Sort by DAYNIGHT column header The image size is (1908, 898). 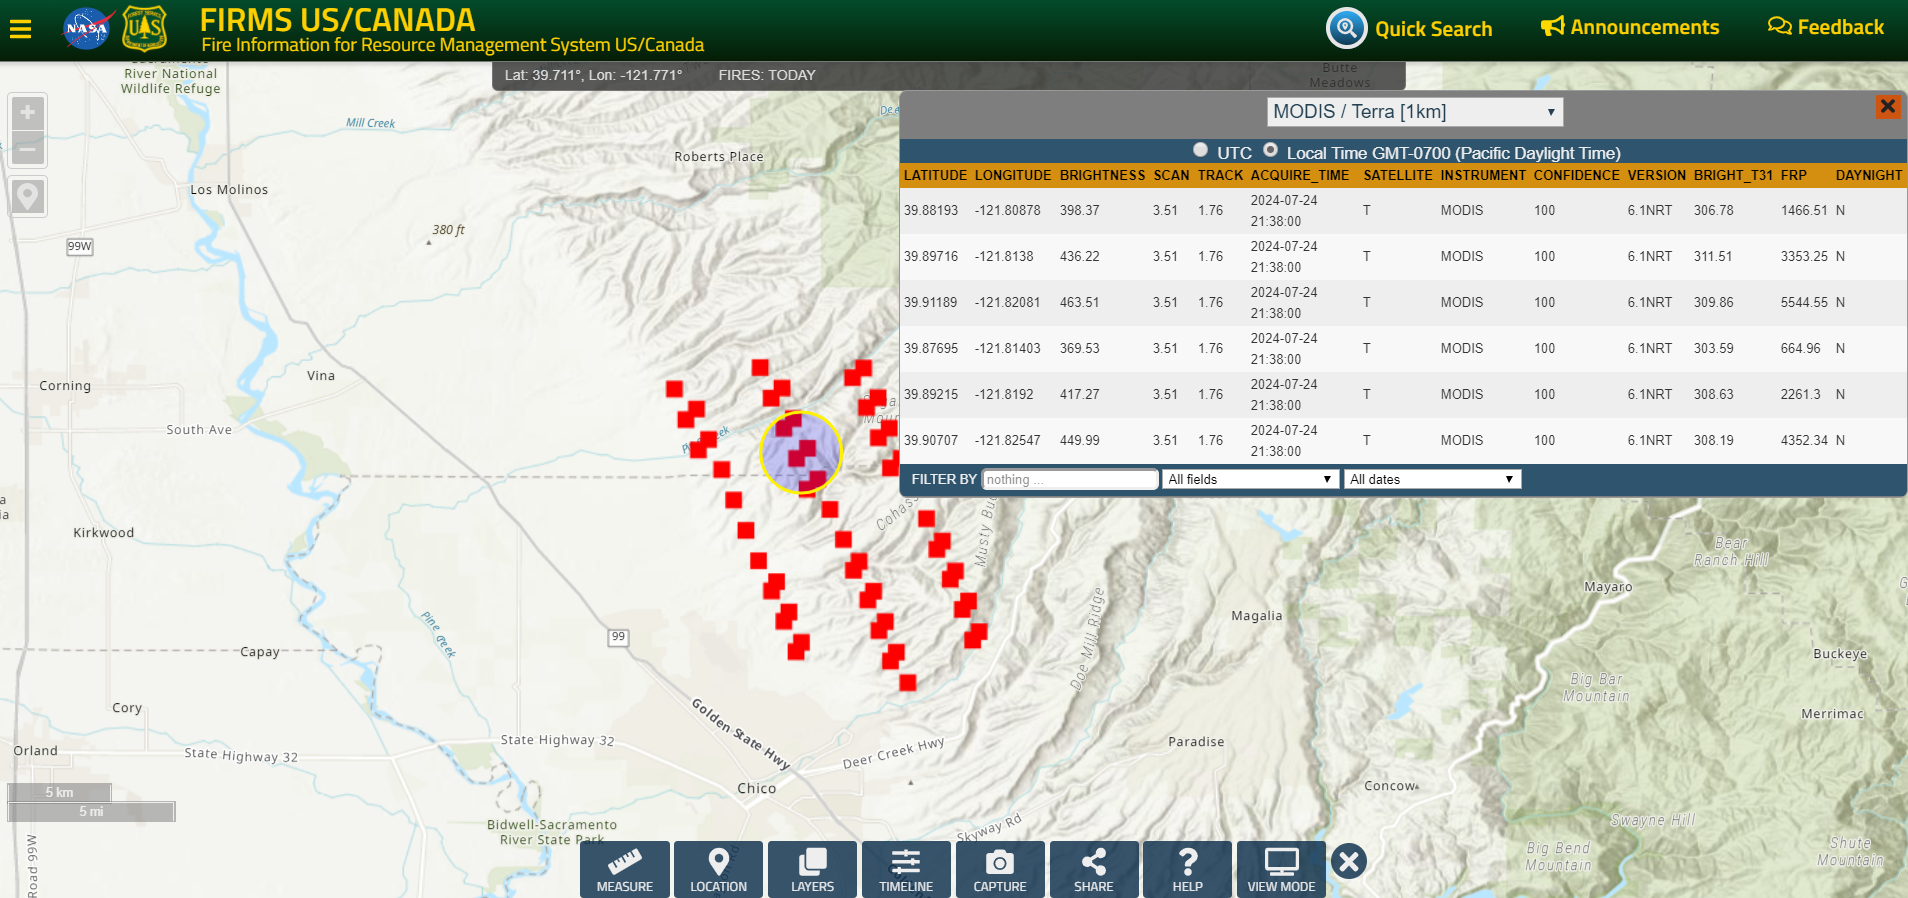pos(1869,175)
